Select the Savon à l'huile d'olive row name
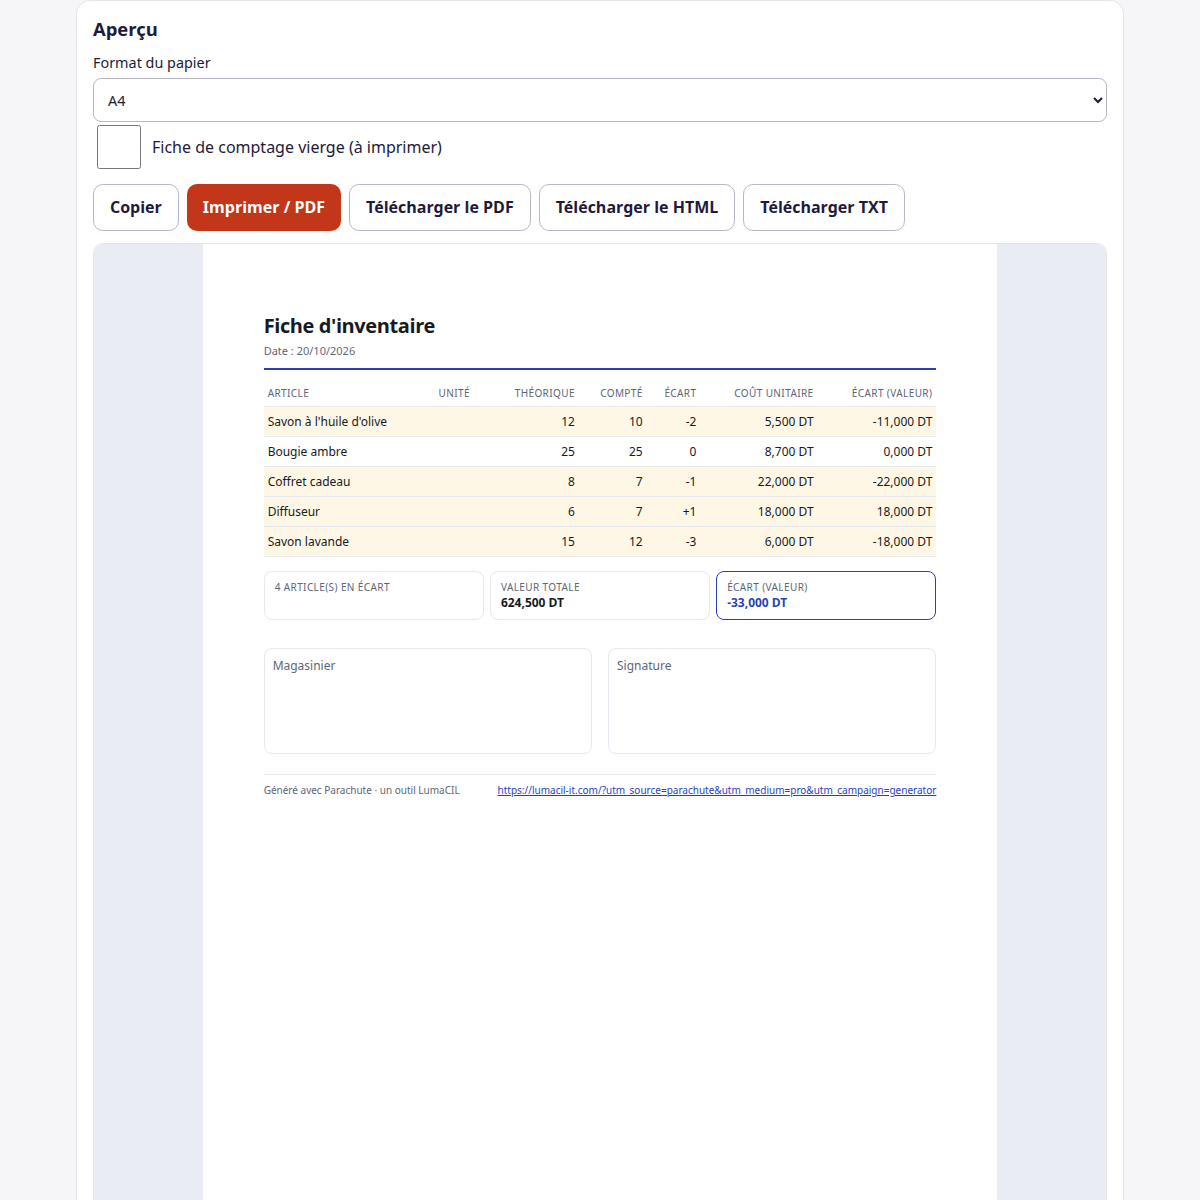This screenshot has width=1200, height=1200. tap(327, 422)
